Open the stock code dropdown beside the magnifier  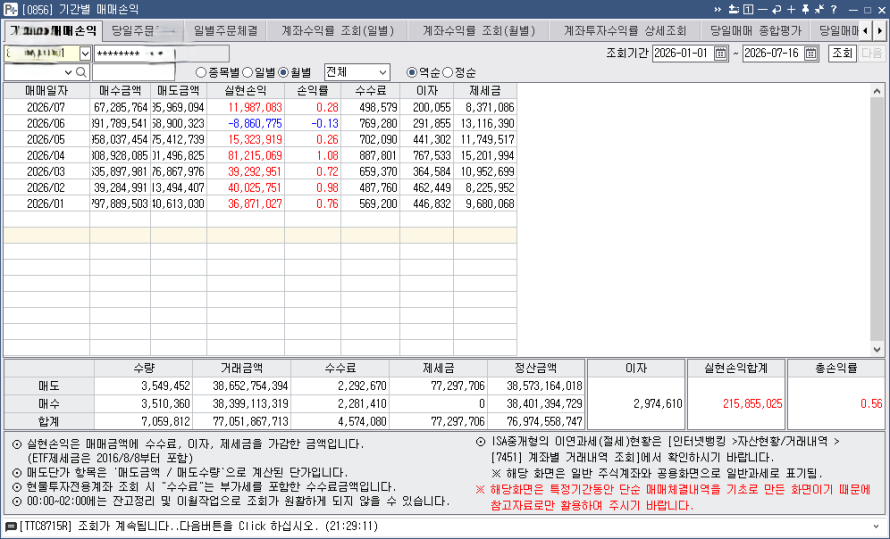tap(68, 72)
